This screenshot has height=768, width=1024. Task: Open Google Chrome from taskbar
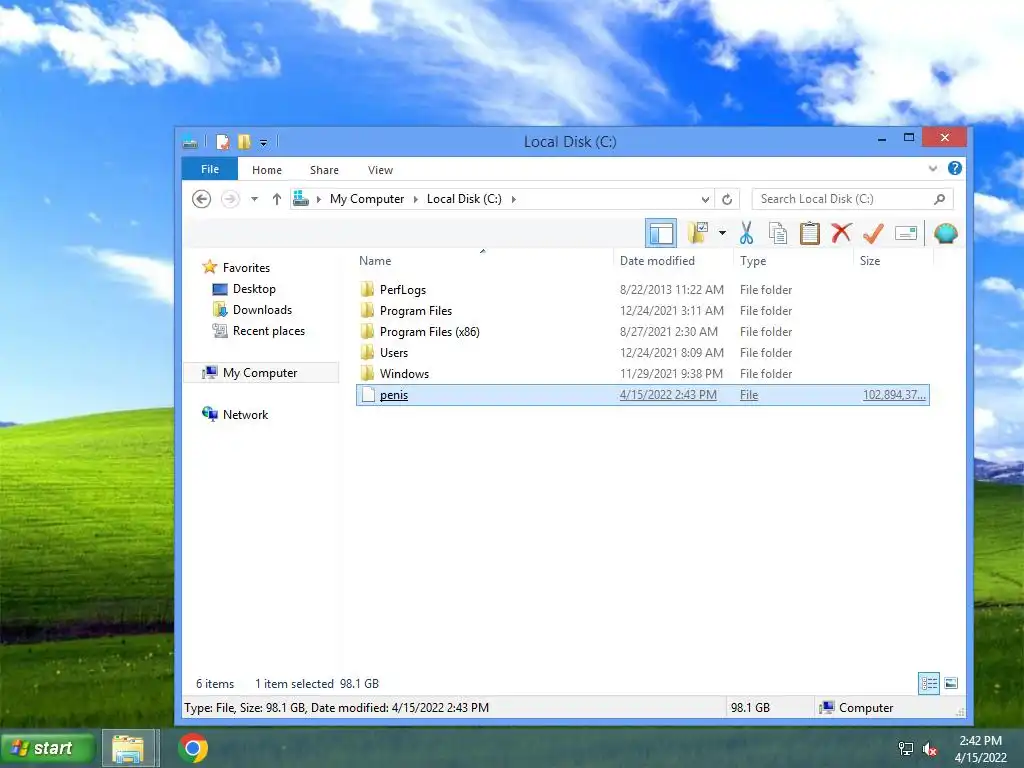(193, 748)
